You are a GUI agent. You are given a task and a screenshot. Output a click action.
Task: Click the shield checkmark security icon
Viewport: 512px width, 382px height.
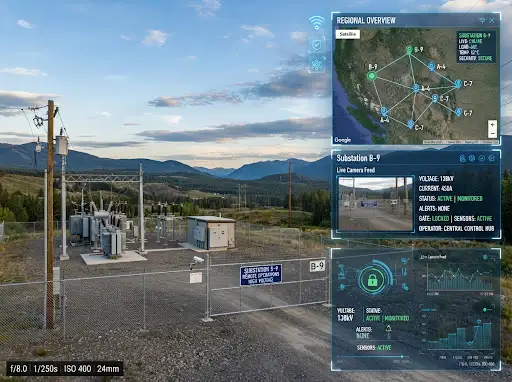(317, 45)
